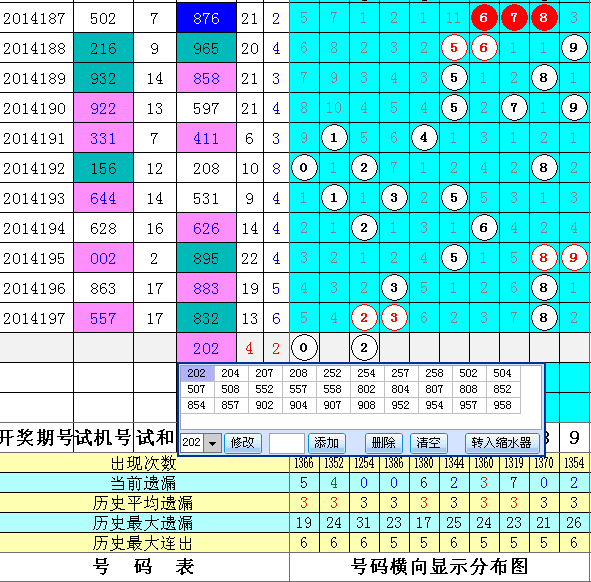Click the empty input field beside 添加

pyautogui.click(x=287, y=443)
